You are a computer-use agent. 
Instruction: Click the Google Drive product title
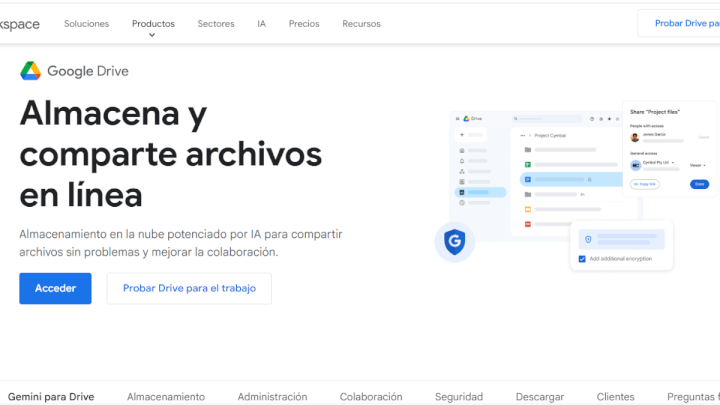click(88, 71)
